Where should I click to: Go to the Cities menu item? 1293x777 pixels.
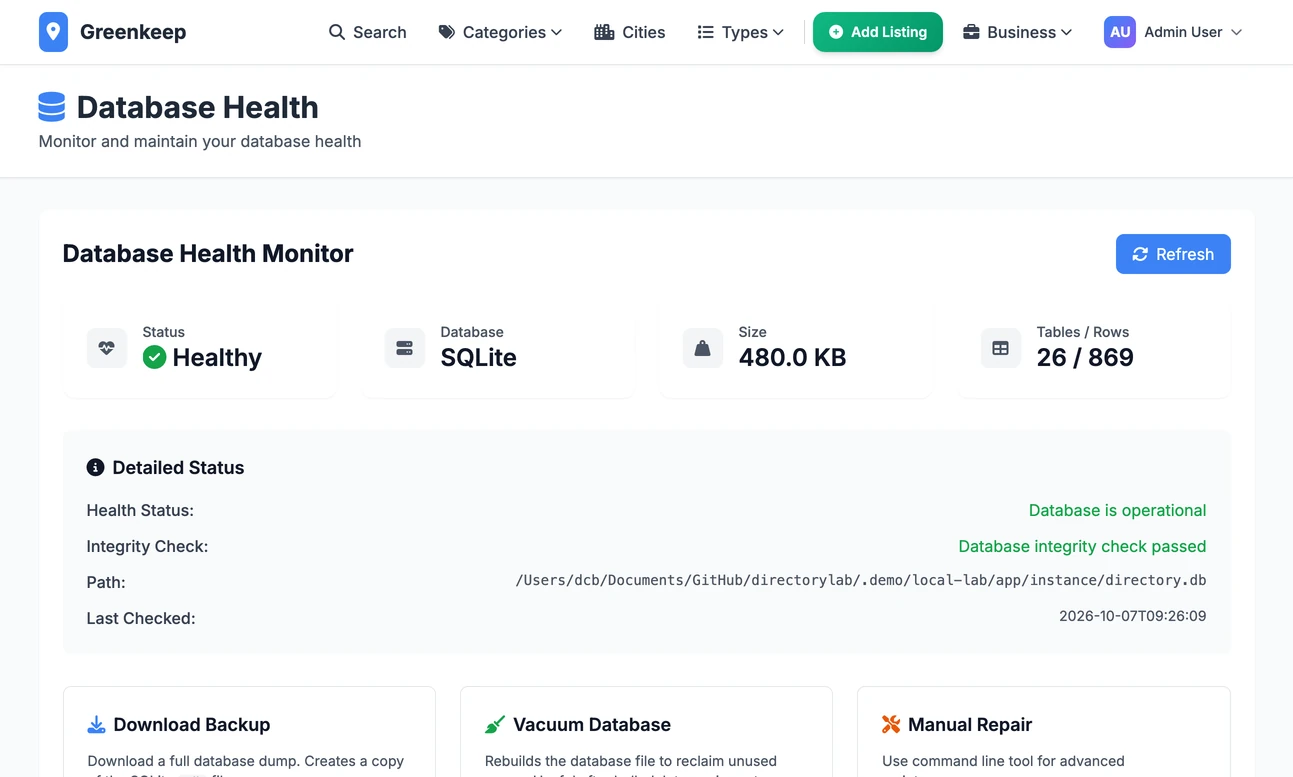[x=630, y=32]
